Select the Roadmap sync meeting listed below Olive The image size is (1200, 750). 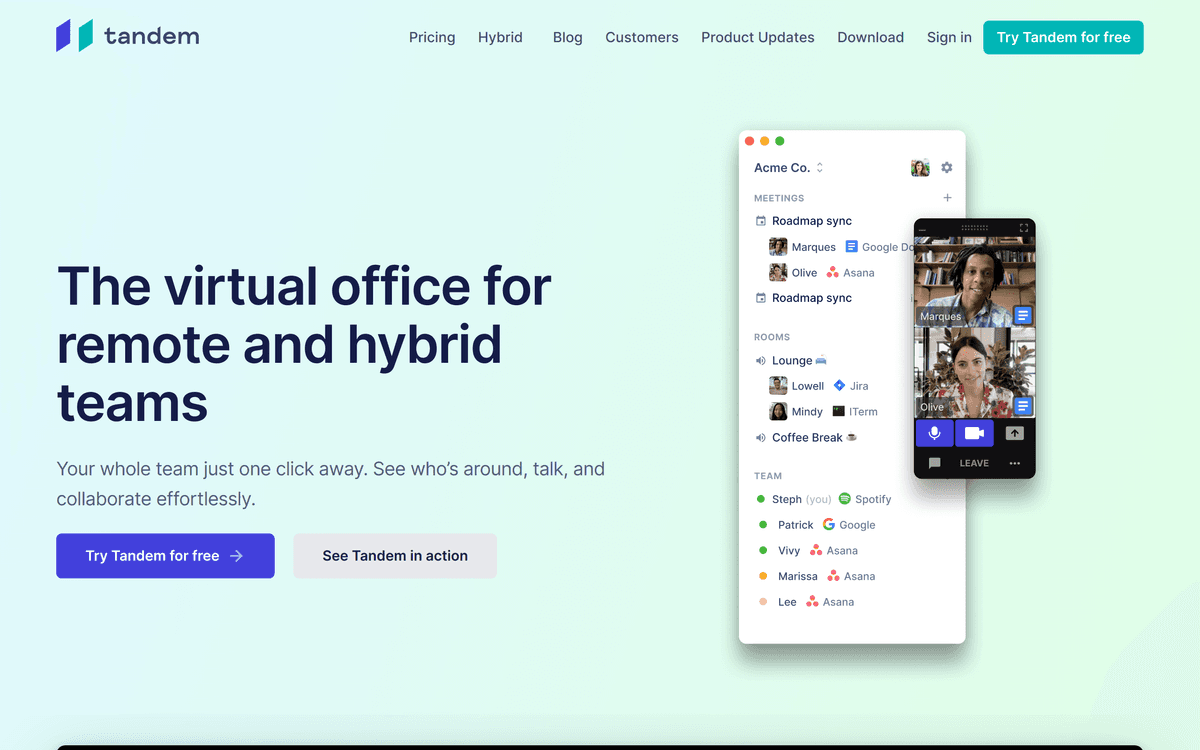[812, 298]
